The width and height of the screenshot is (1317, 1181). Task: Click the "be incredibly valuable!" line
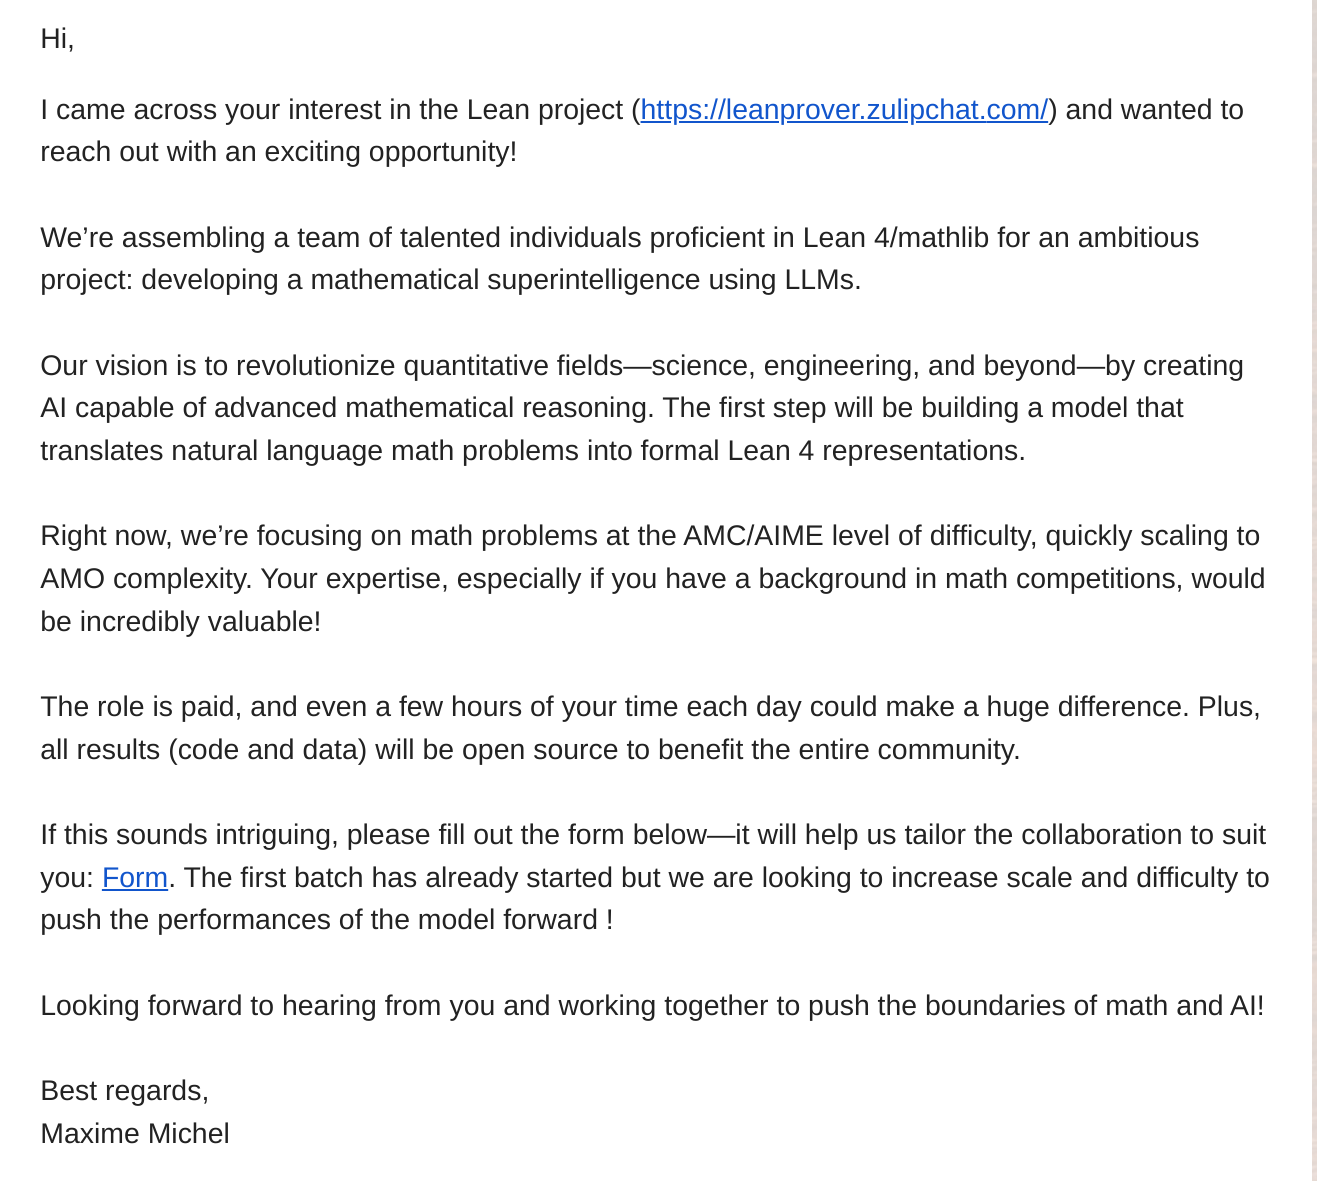[181, 621]
